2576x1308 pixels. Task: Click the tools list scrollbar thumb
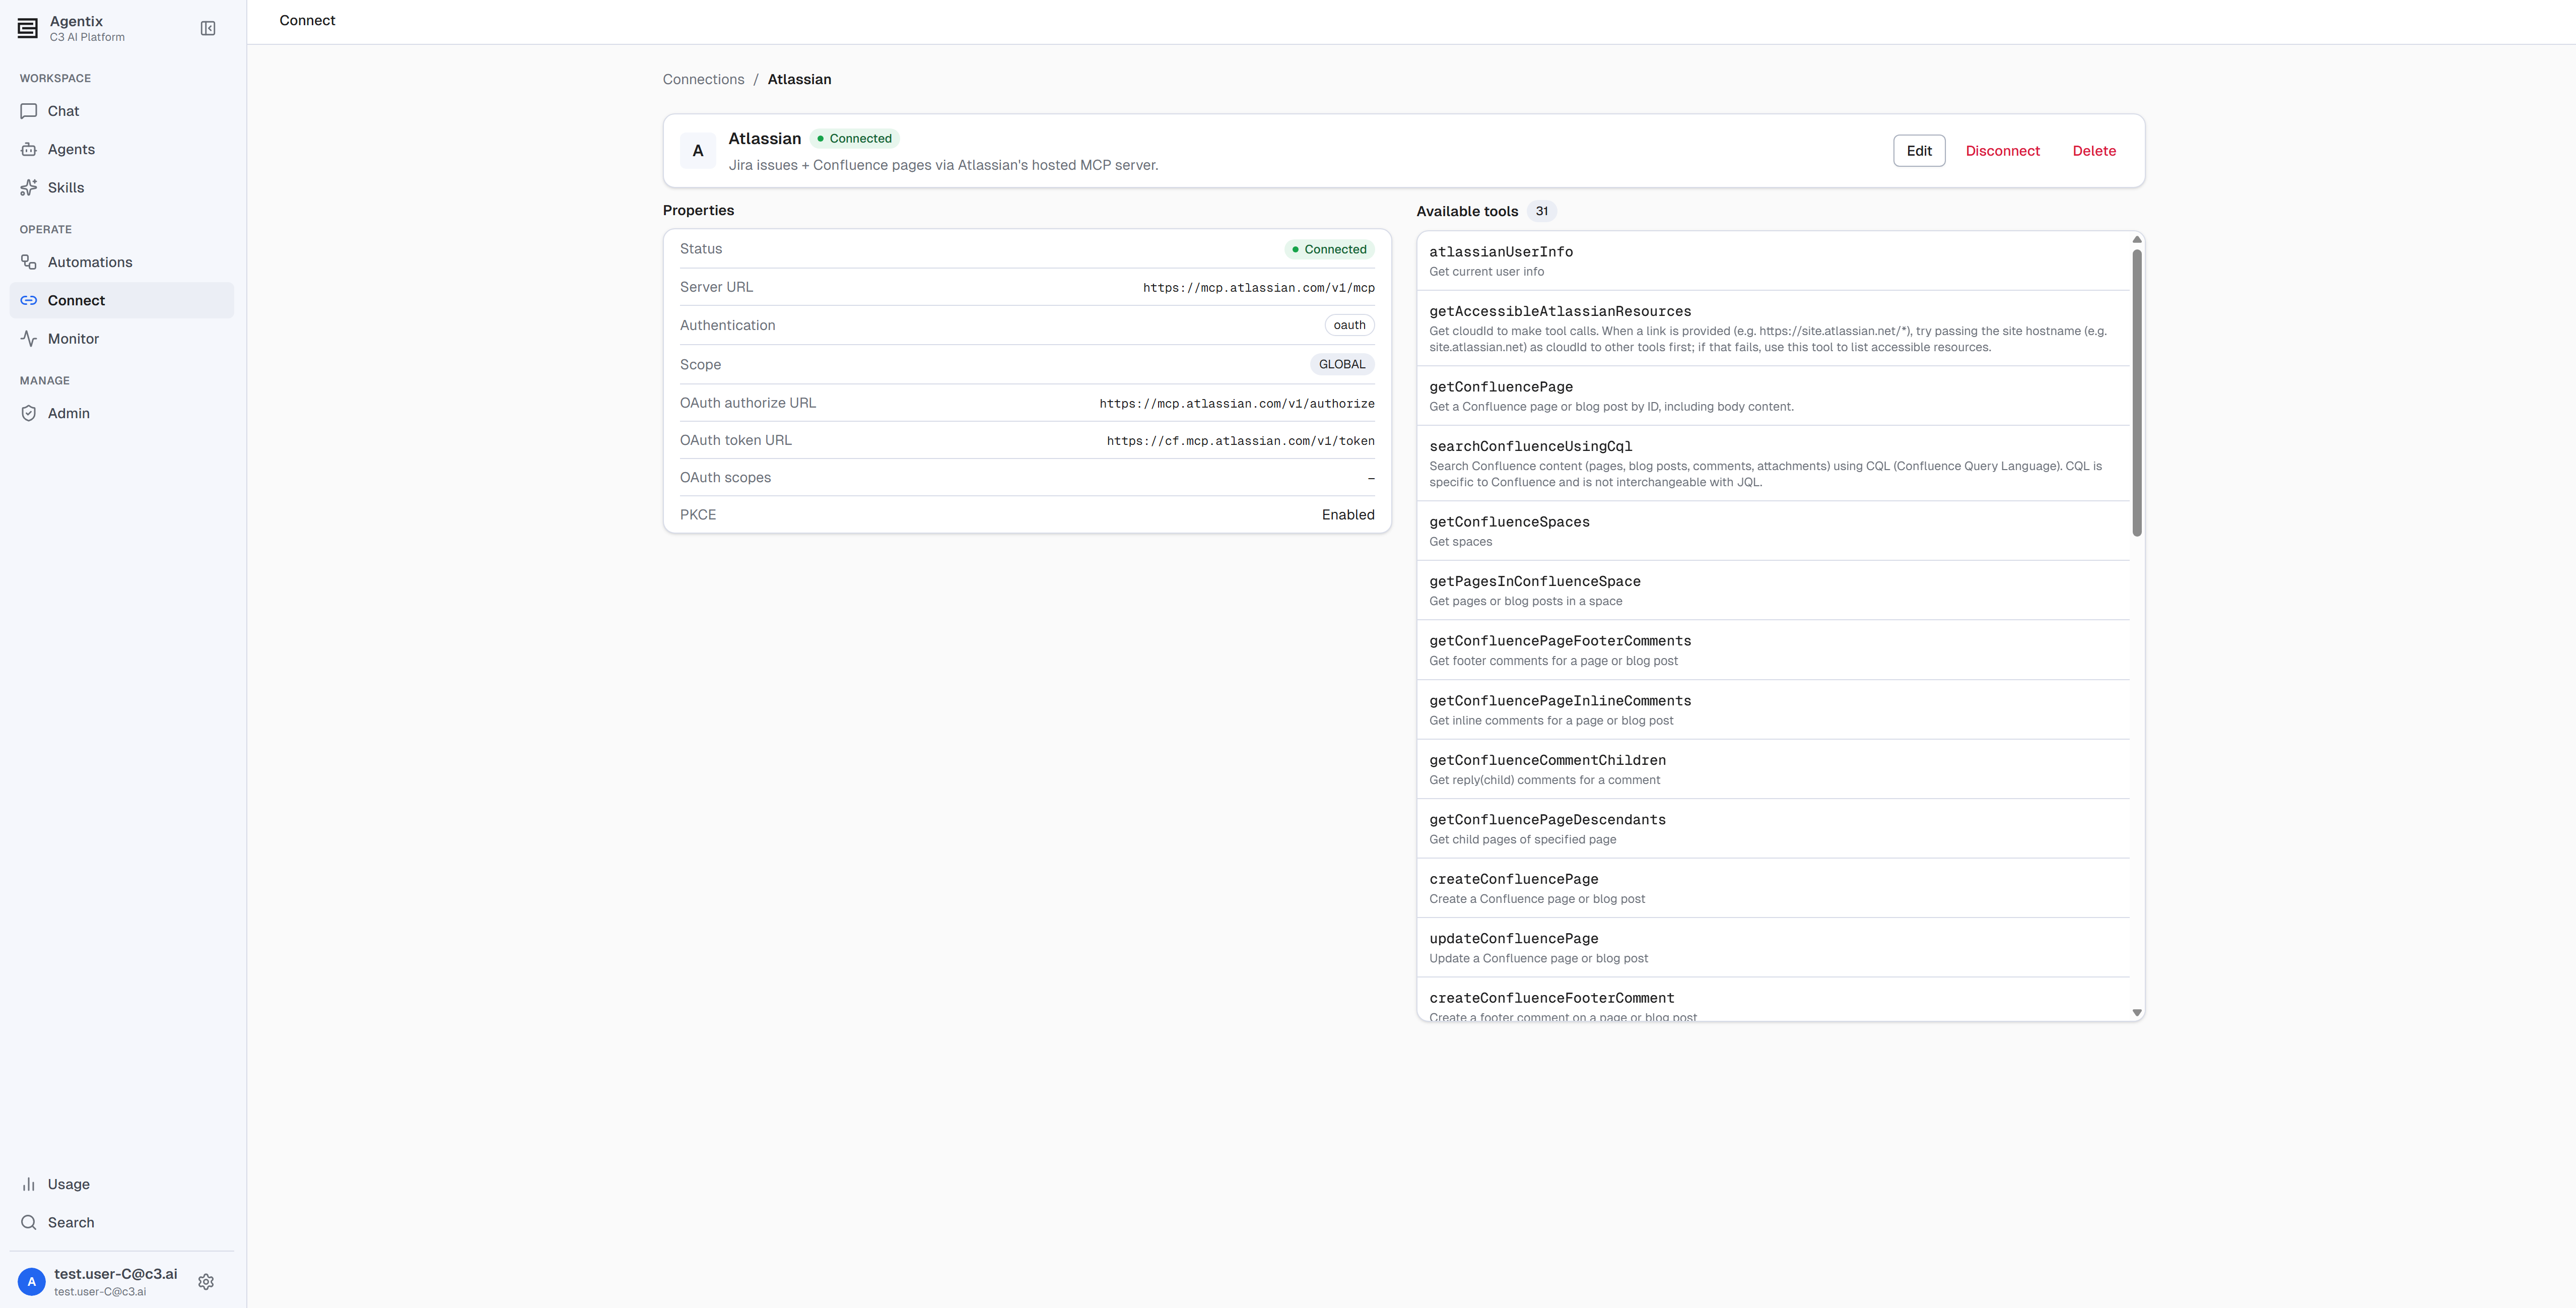click(2136, 393)
